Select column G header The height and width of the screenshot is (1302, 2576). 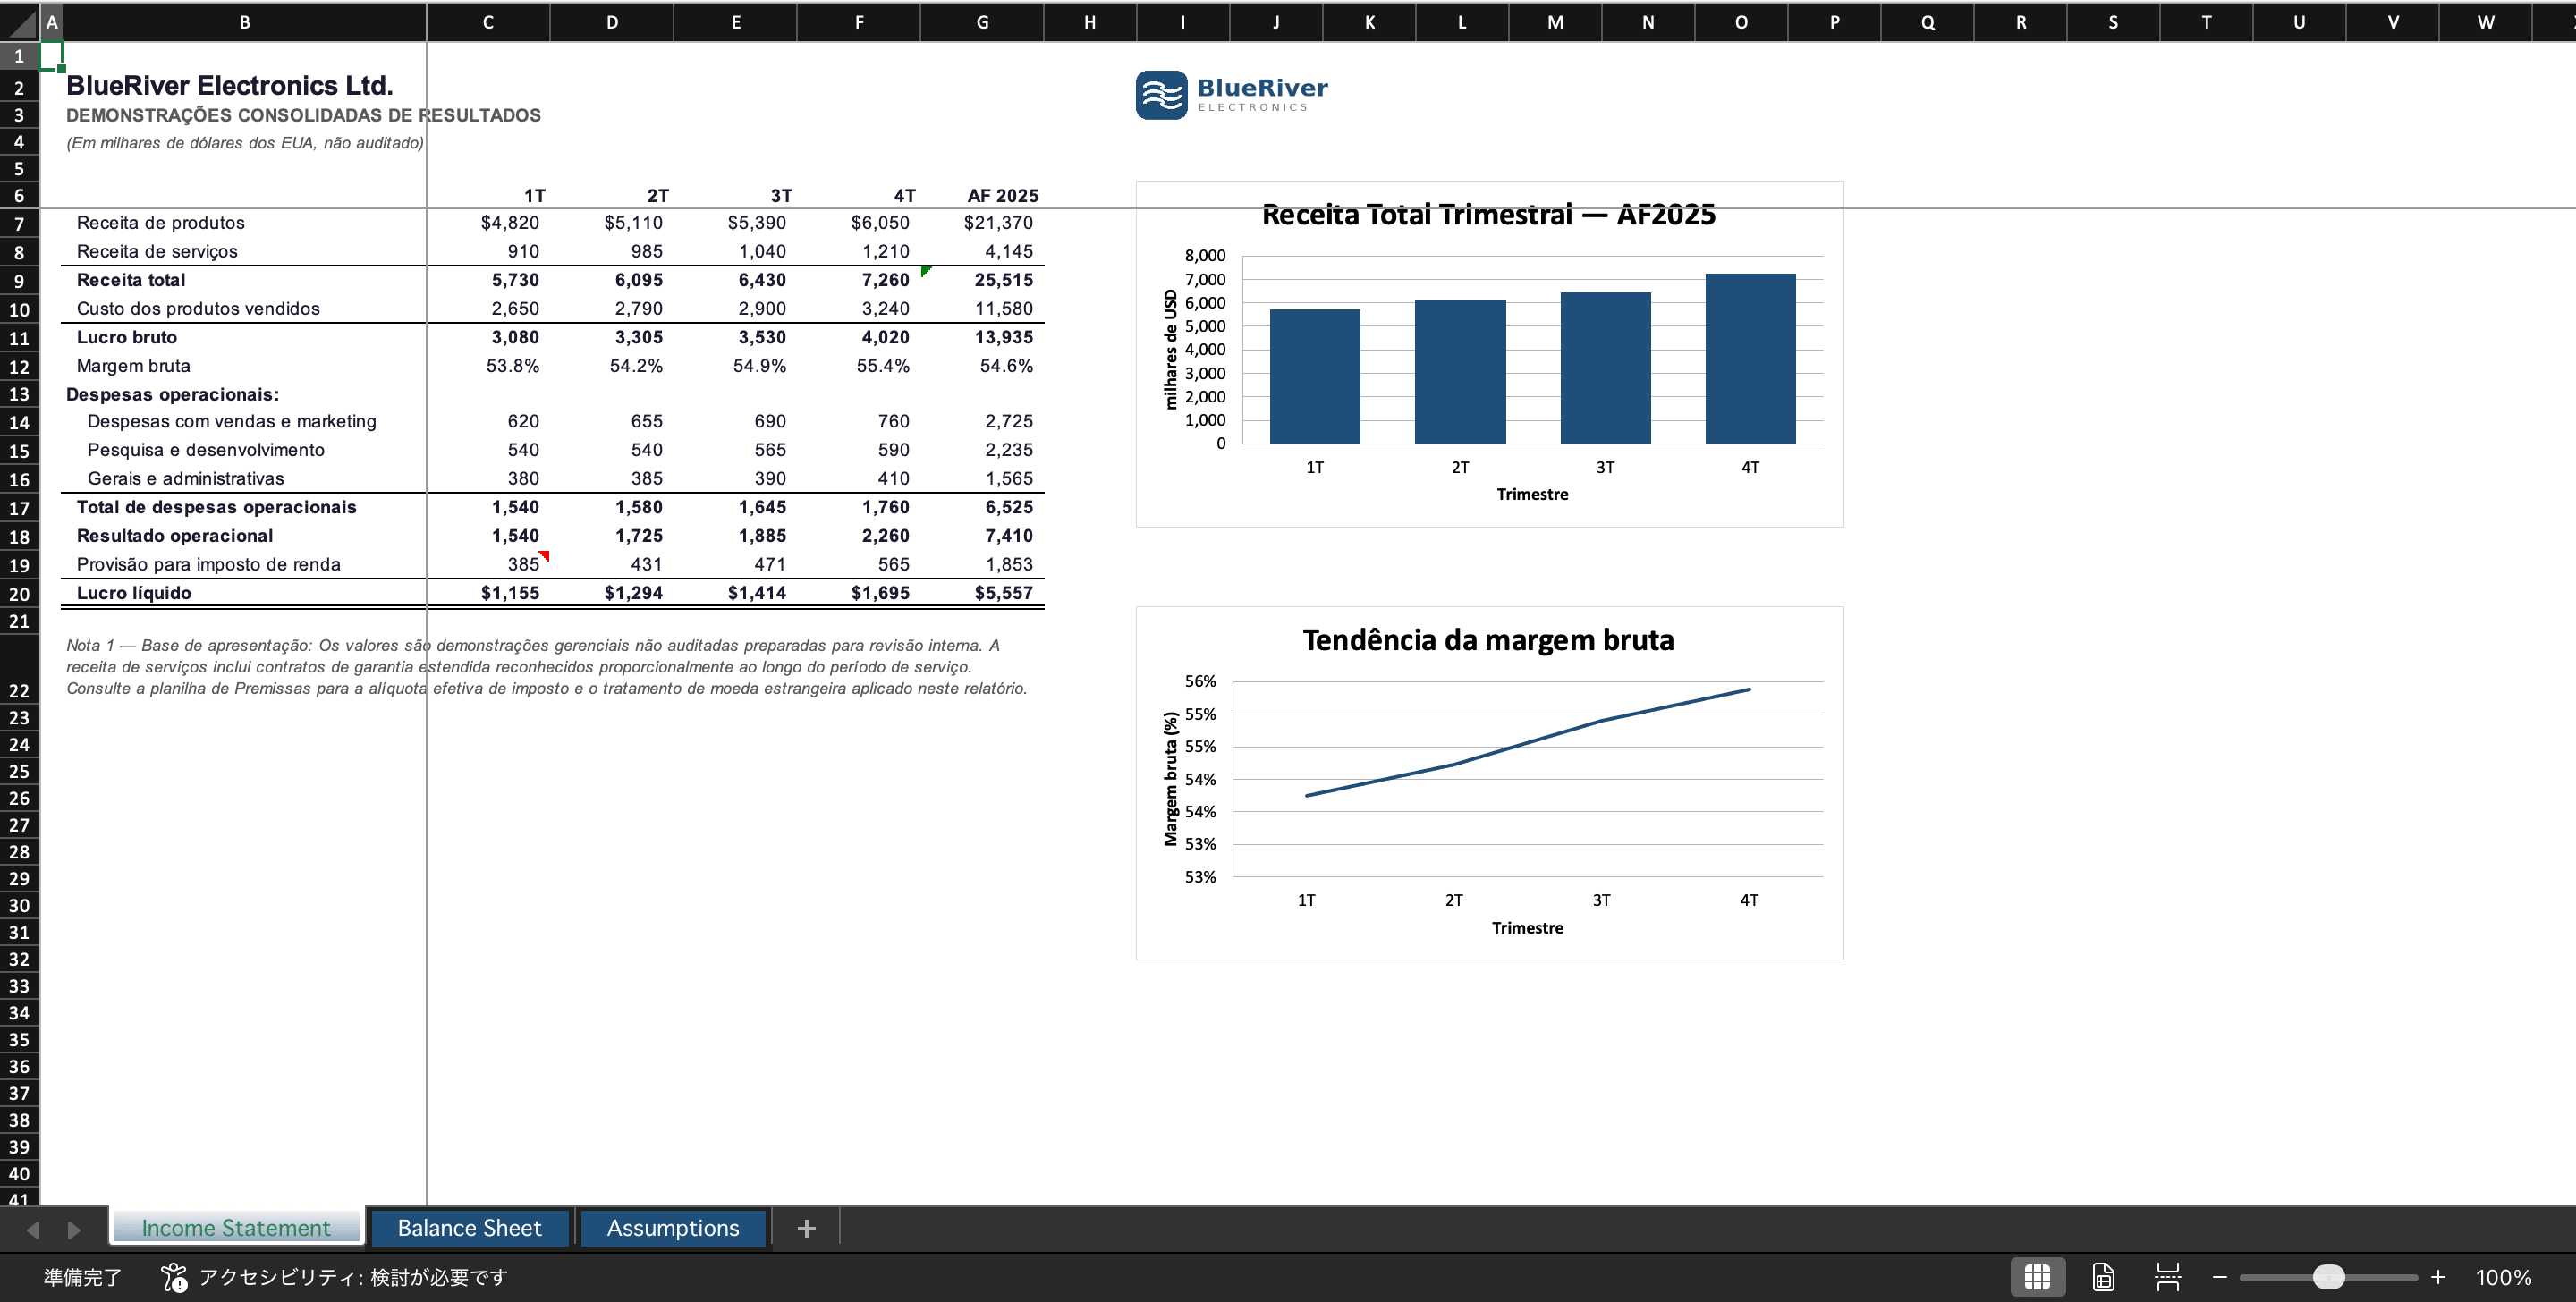tap(982, 22)
